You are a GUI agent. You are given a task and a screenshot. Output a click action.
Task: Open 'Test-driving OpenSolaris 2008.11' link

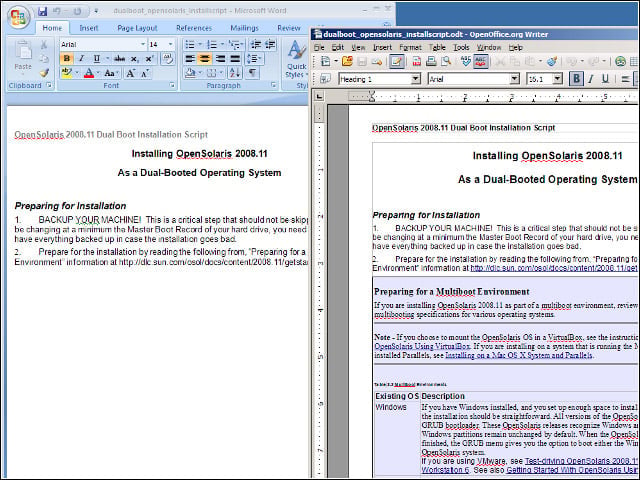pos(581,461)
